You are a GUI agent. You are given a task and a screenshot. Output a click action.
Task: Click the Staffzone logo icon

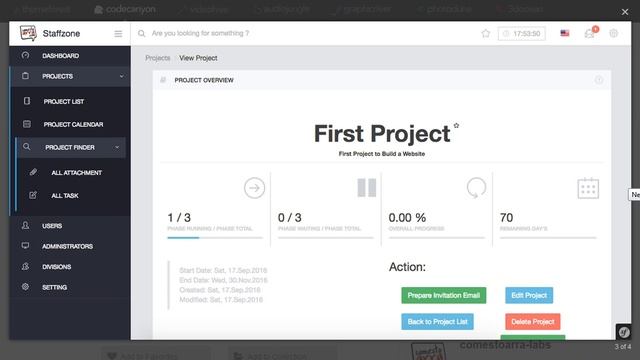(x=28, y=33)
